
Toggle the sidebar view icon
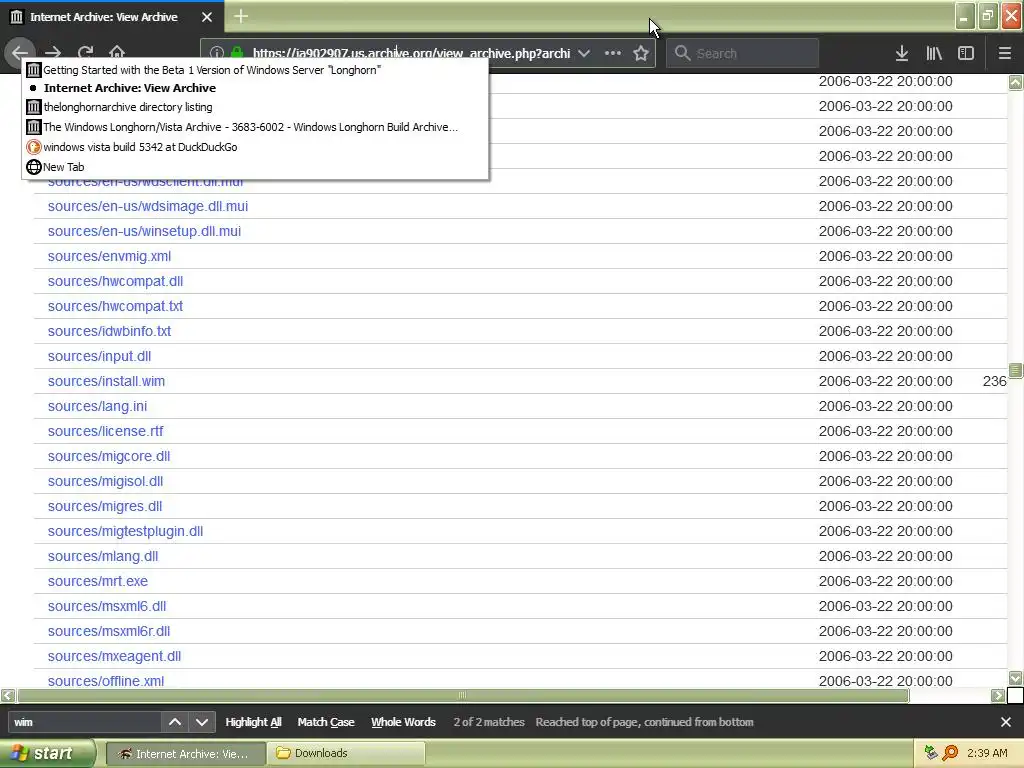click(x=966, y=54)
